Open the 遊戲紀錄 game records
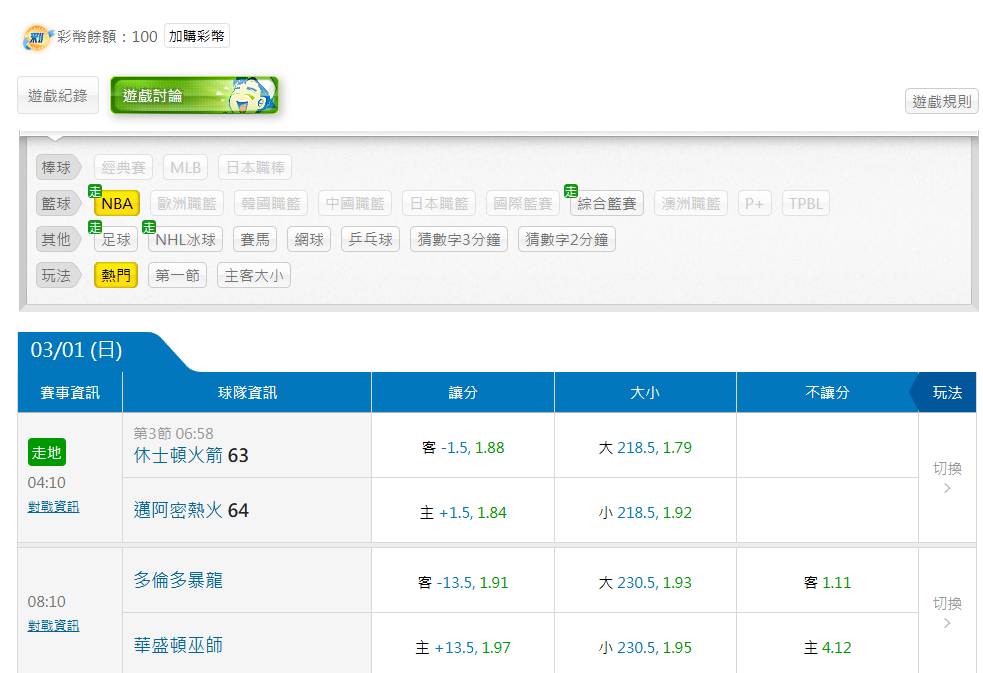Image resolution: width=983 pixels, height=673 pixels. [58, 96]
